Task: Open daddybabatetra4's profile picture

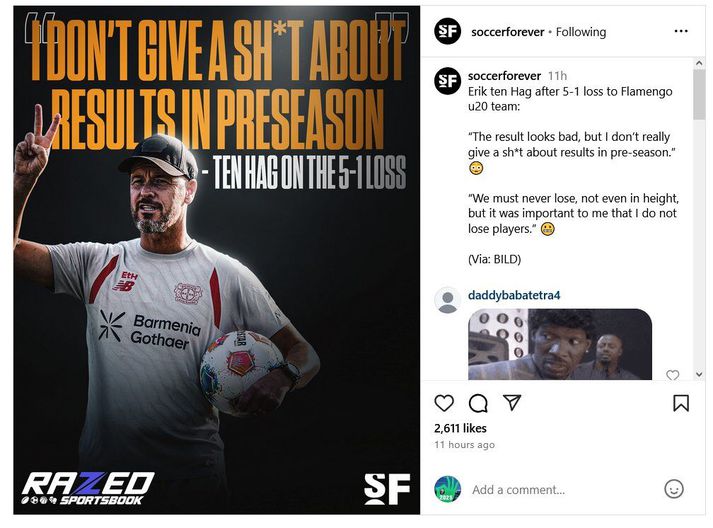Action: [x=447, y=300]
